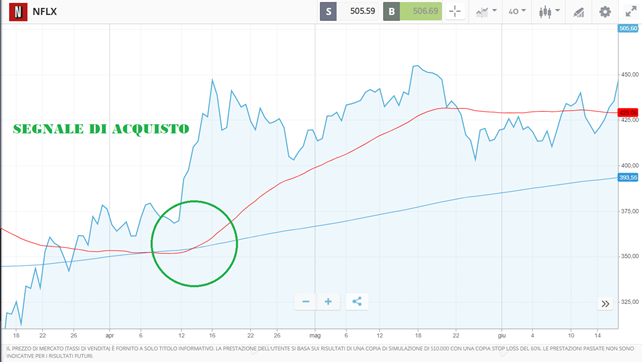Click the 450.00 price axis label

tap(630, 75)
